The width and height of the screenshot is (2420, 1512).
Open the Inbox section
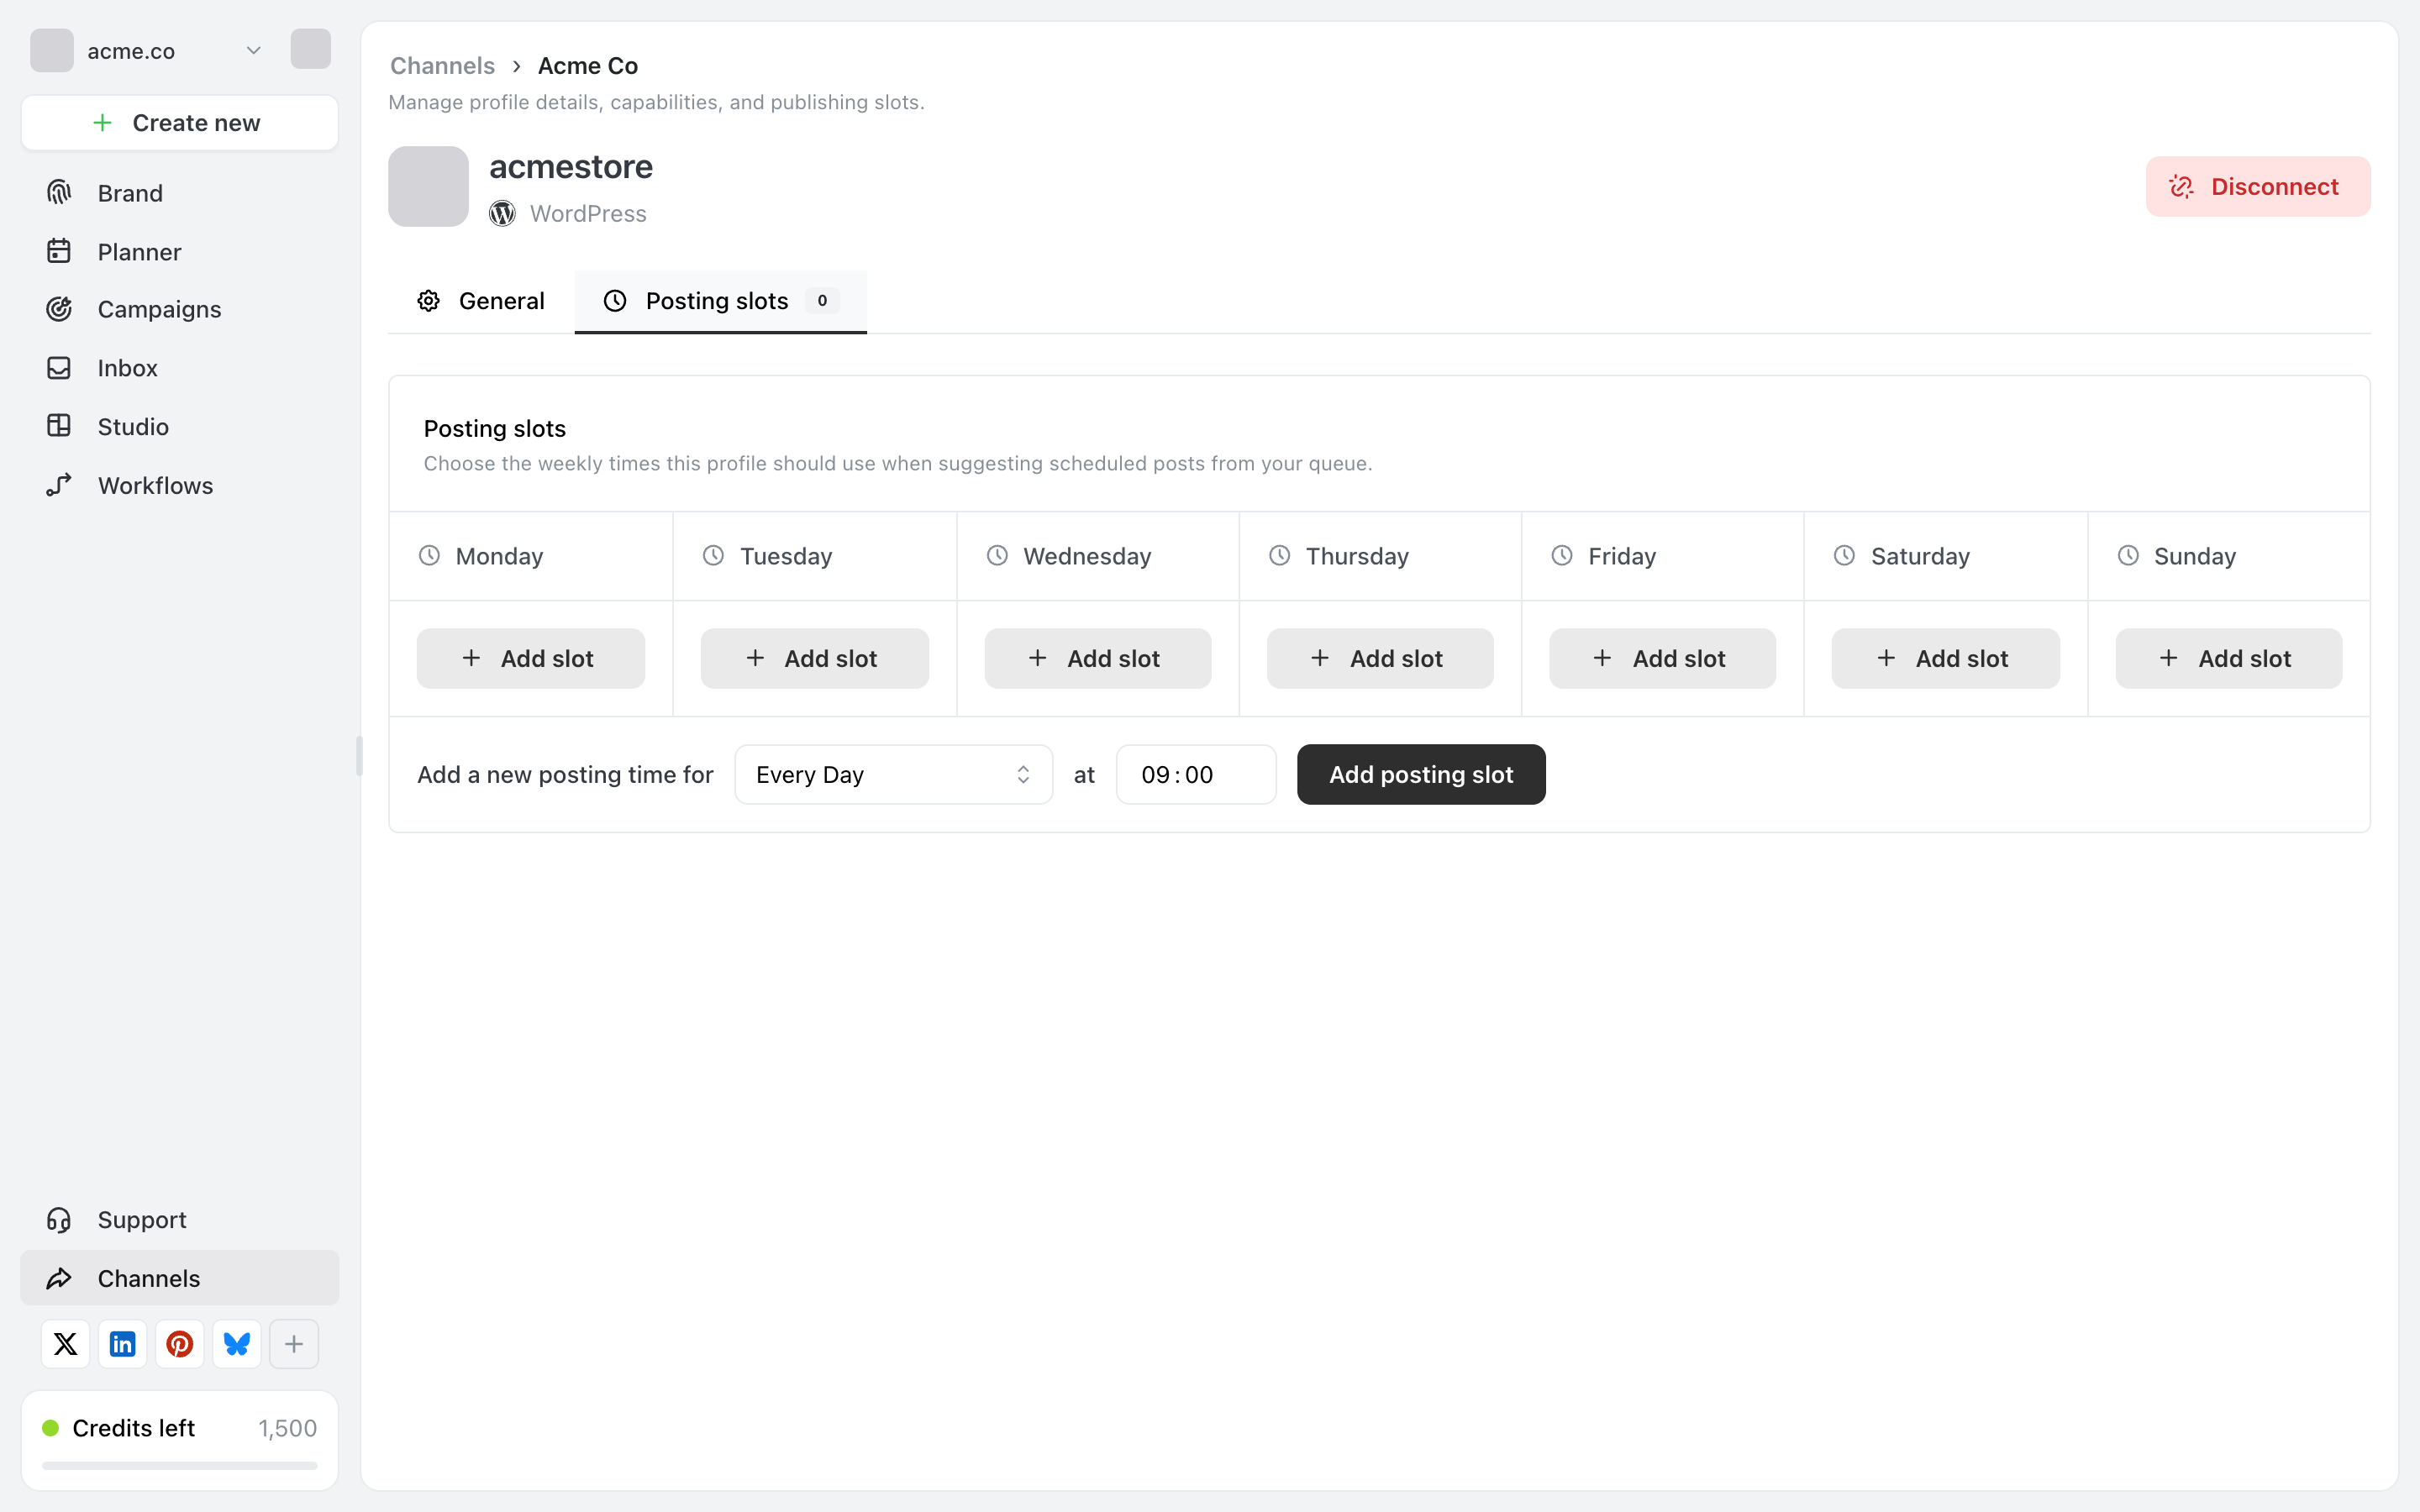180,368
